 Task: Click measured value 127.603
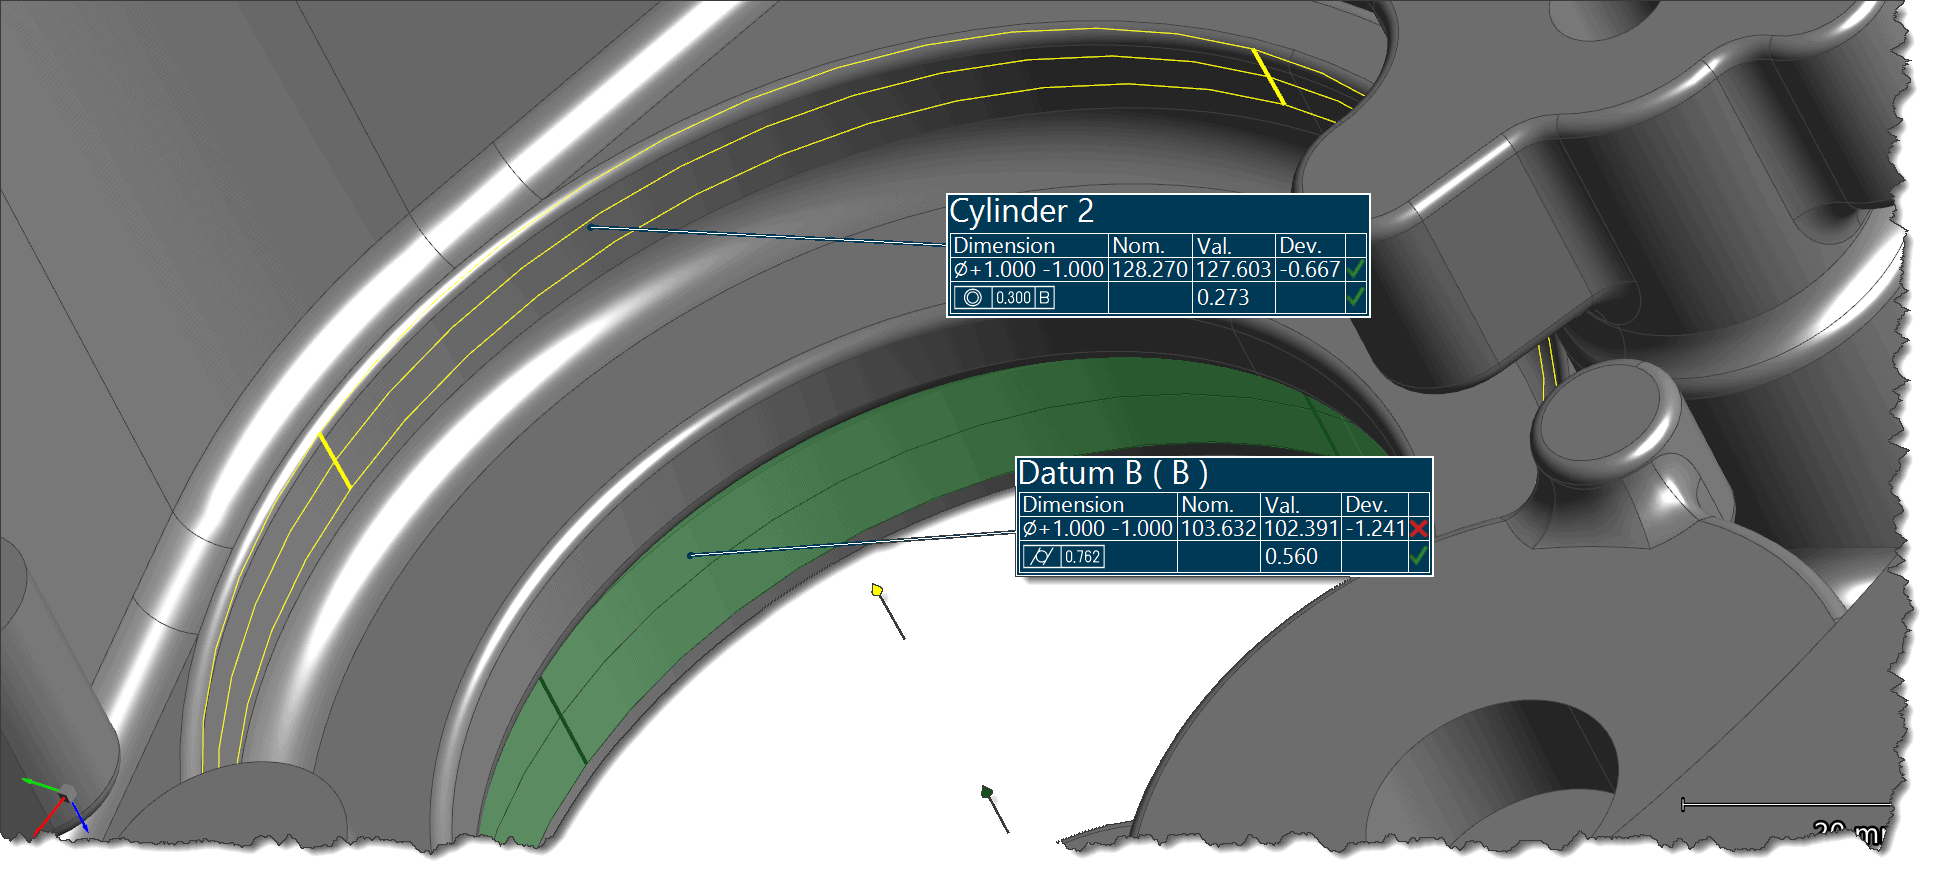pyautogui.click(x=1233, y=270)
